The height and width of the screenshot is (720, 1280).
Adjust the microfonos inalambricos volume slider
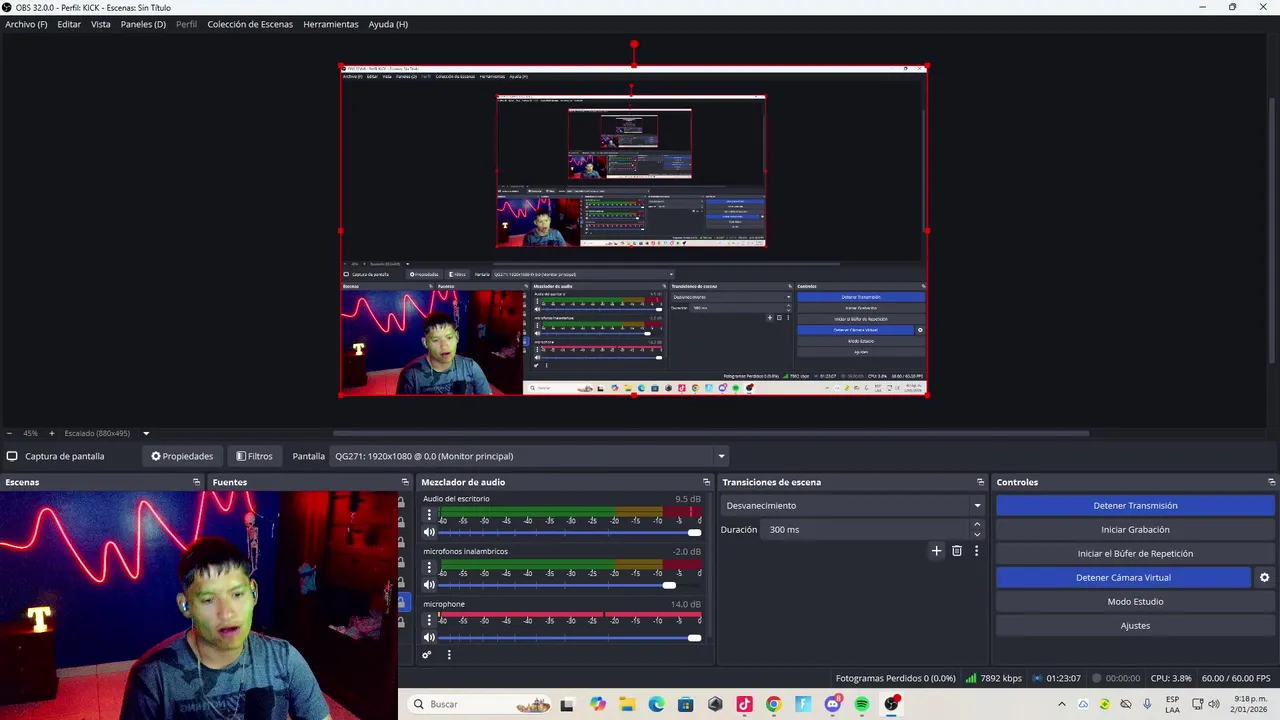click(x=570, y=585)
